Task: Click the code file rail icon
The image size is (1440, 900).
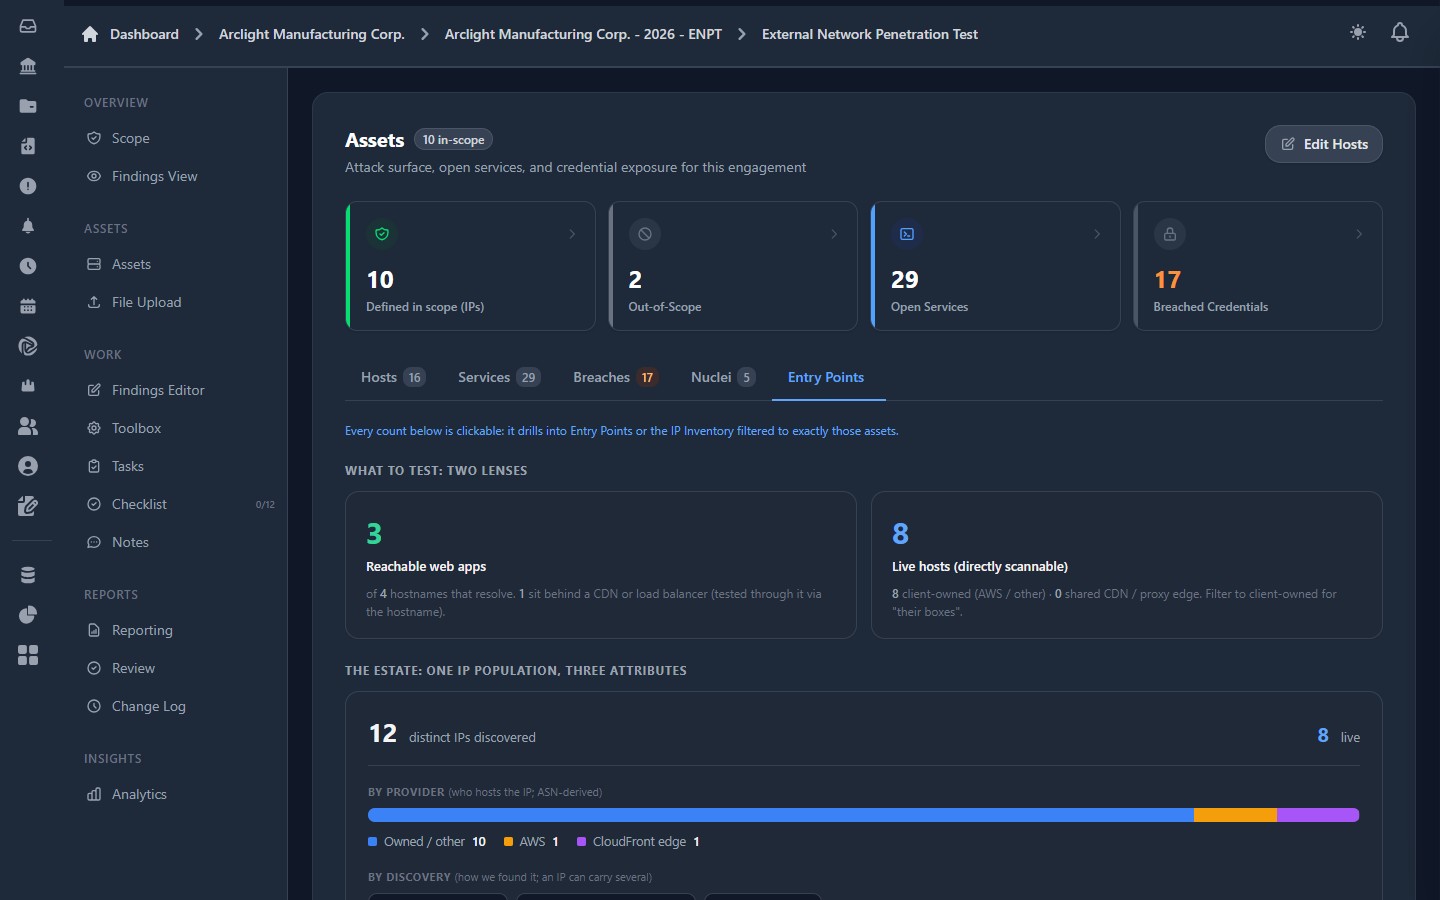Action: 28,146
